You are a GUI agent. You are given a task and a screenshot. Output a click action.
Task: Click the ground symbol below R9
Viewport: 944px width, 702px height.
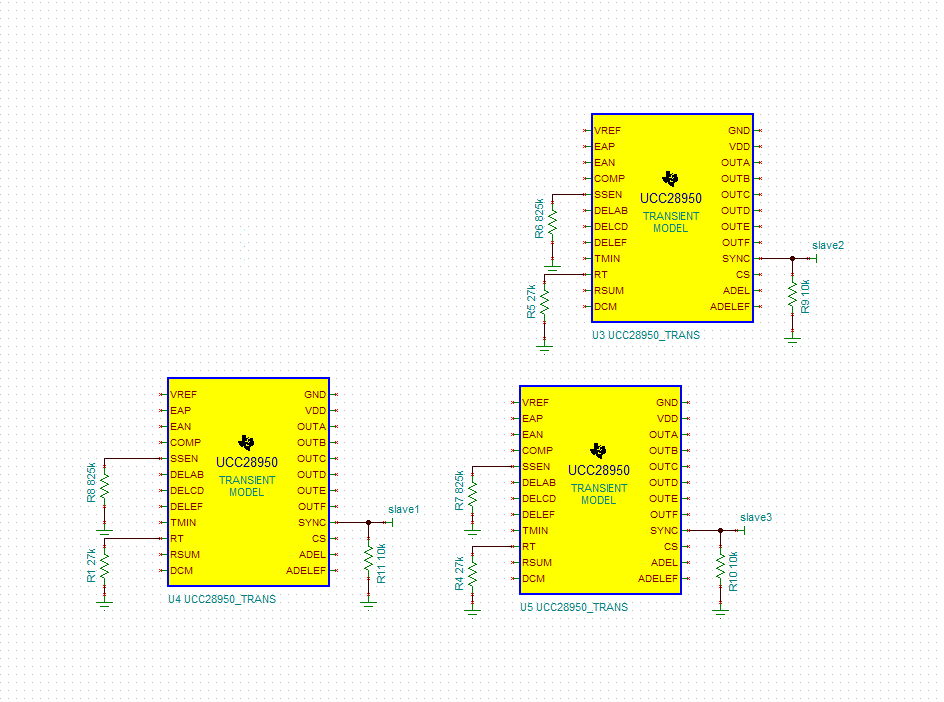(x=792, y=340)
